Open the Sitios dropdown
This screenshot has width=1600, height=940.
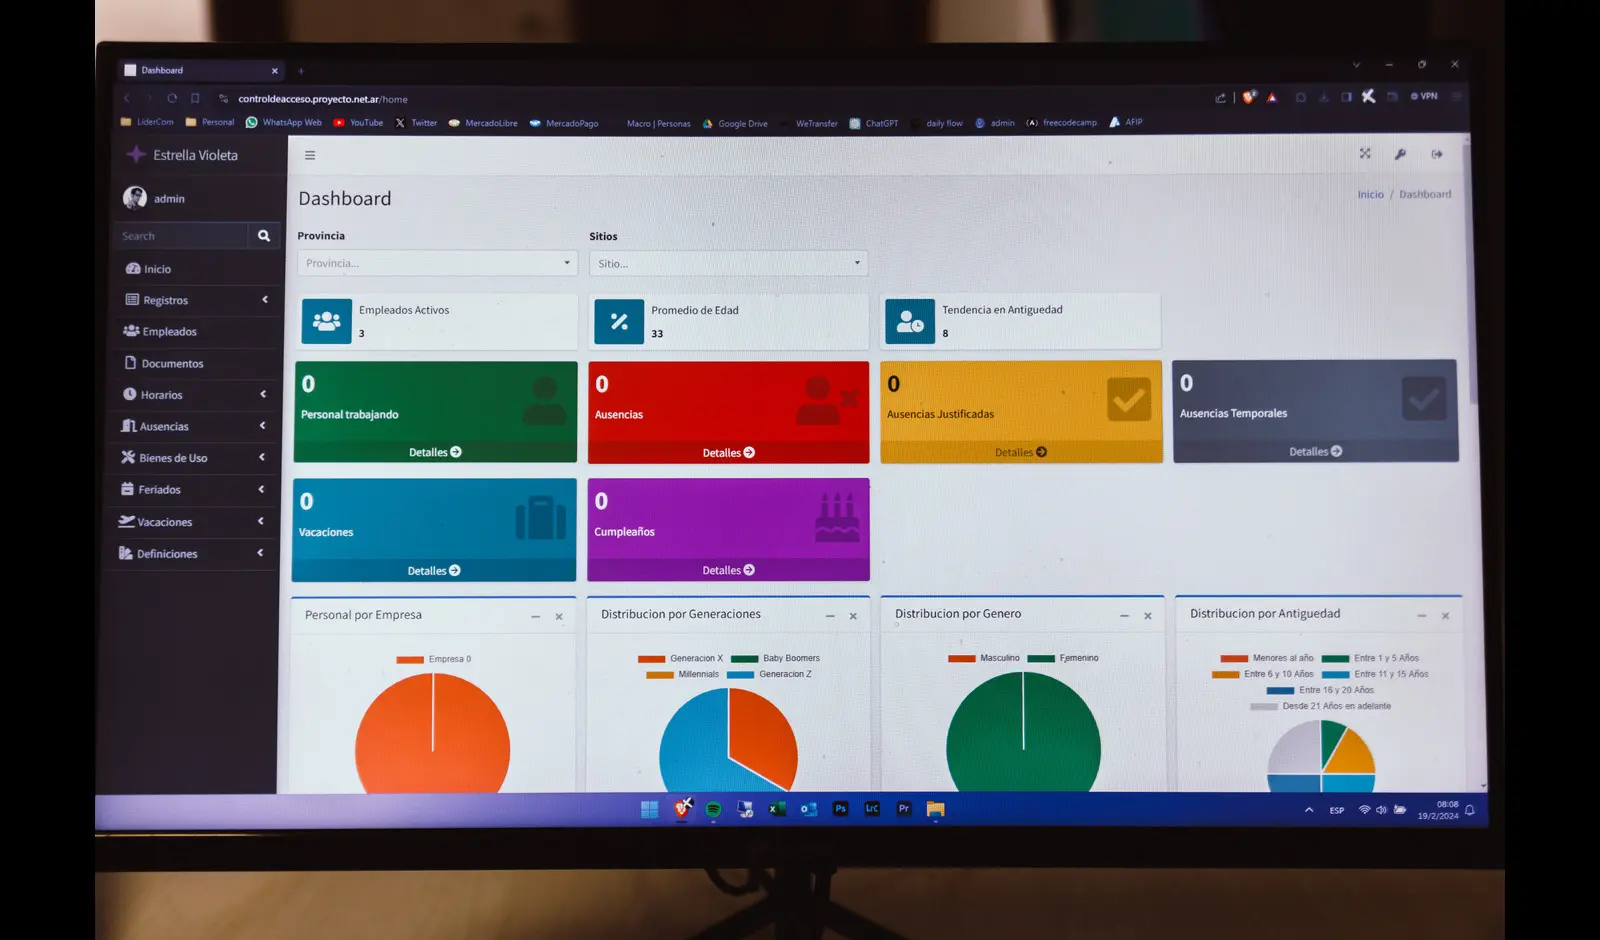pyautogui.click(x=728, y=263)
